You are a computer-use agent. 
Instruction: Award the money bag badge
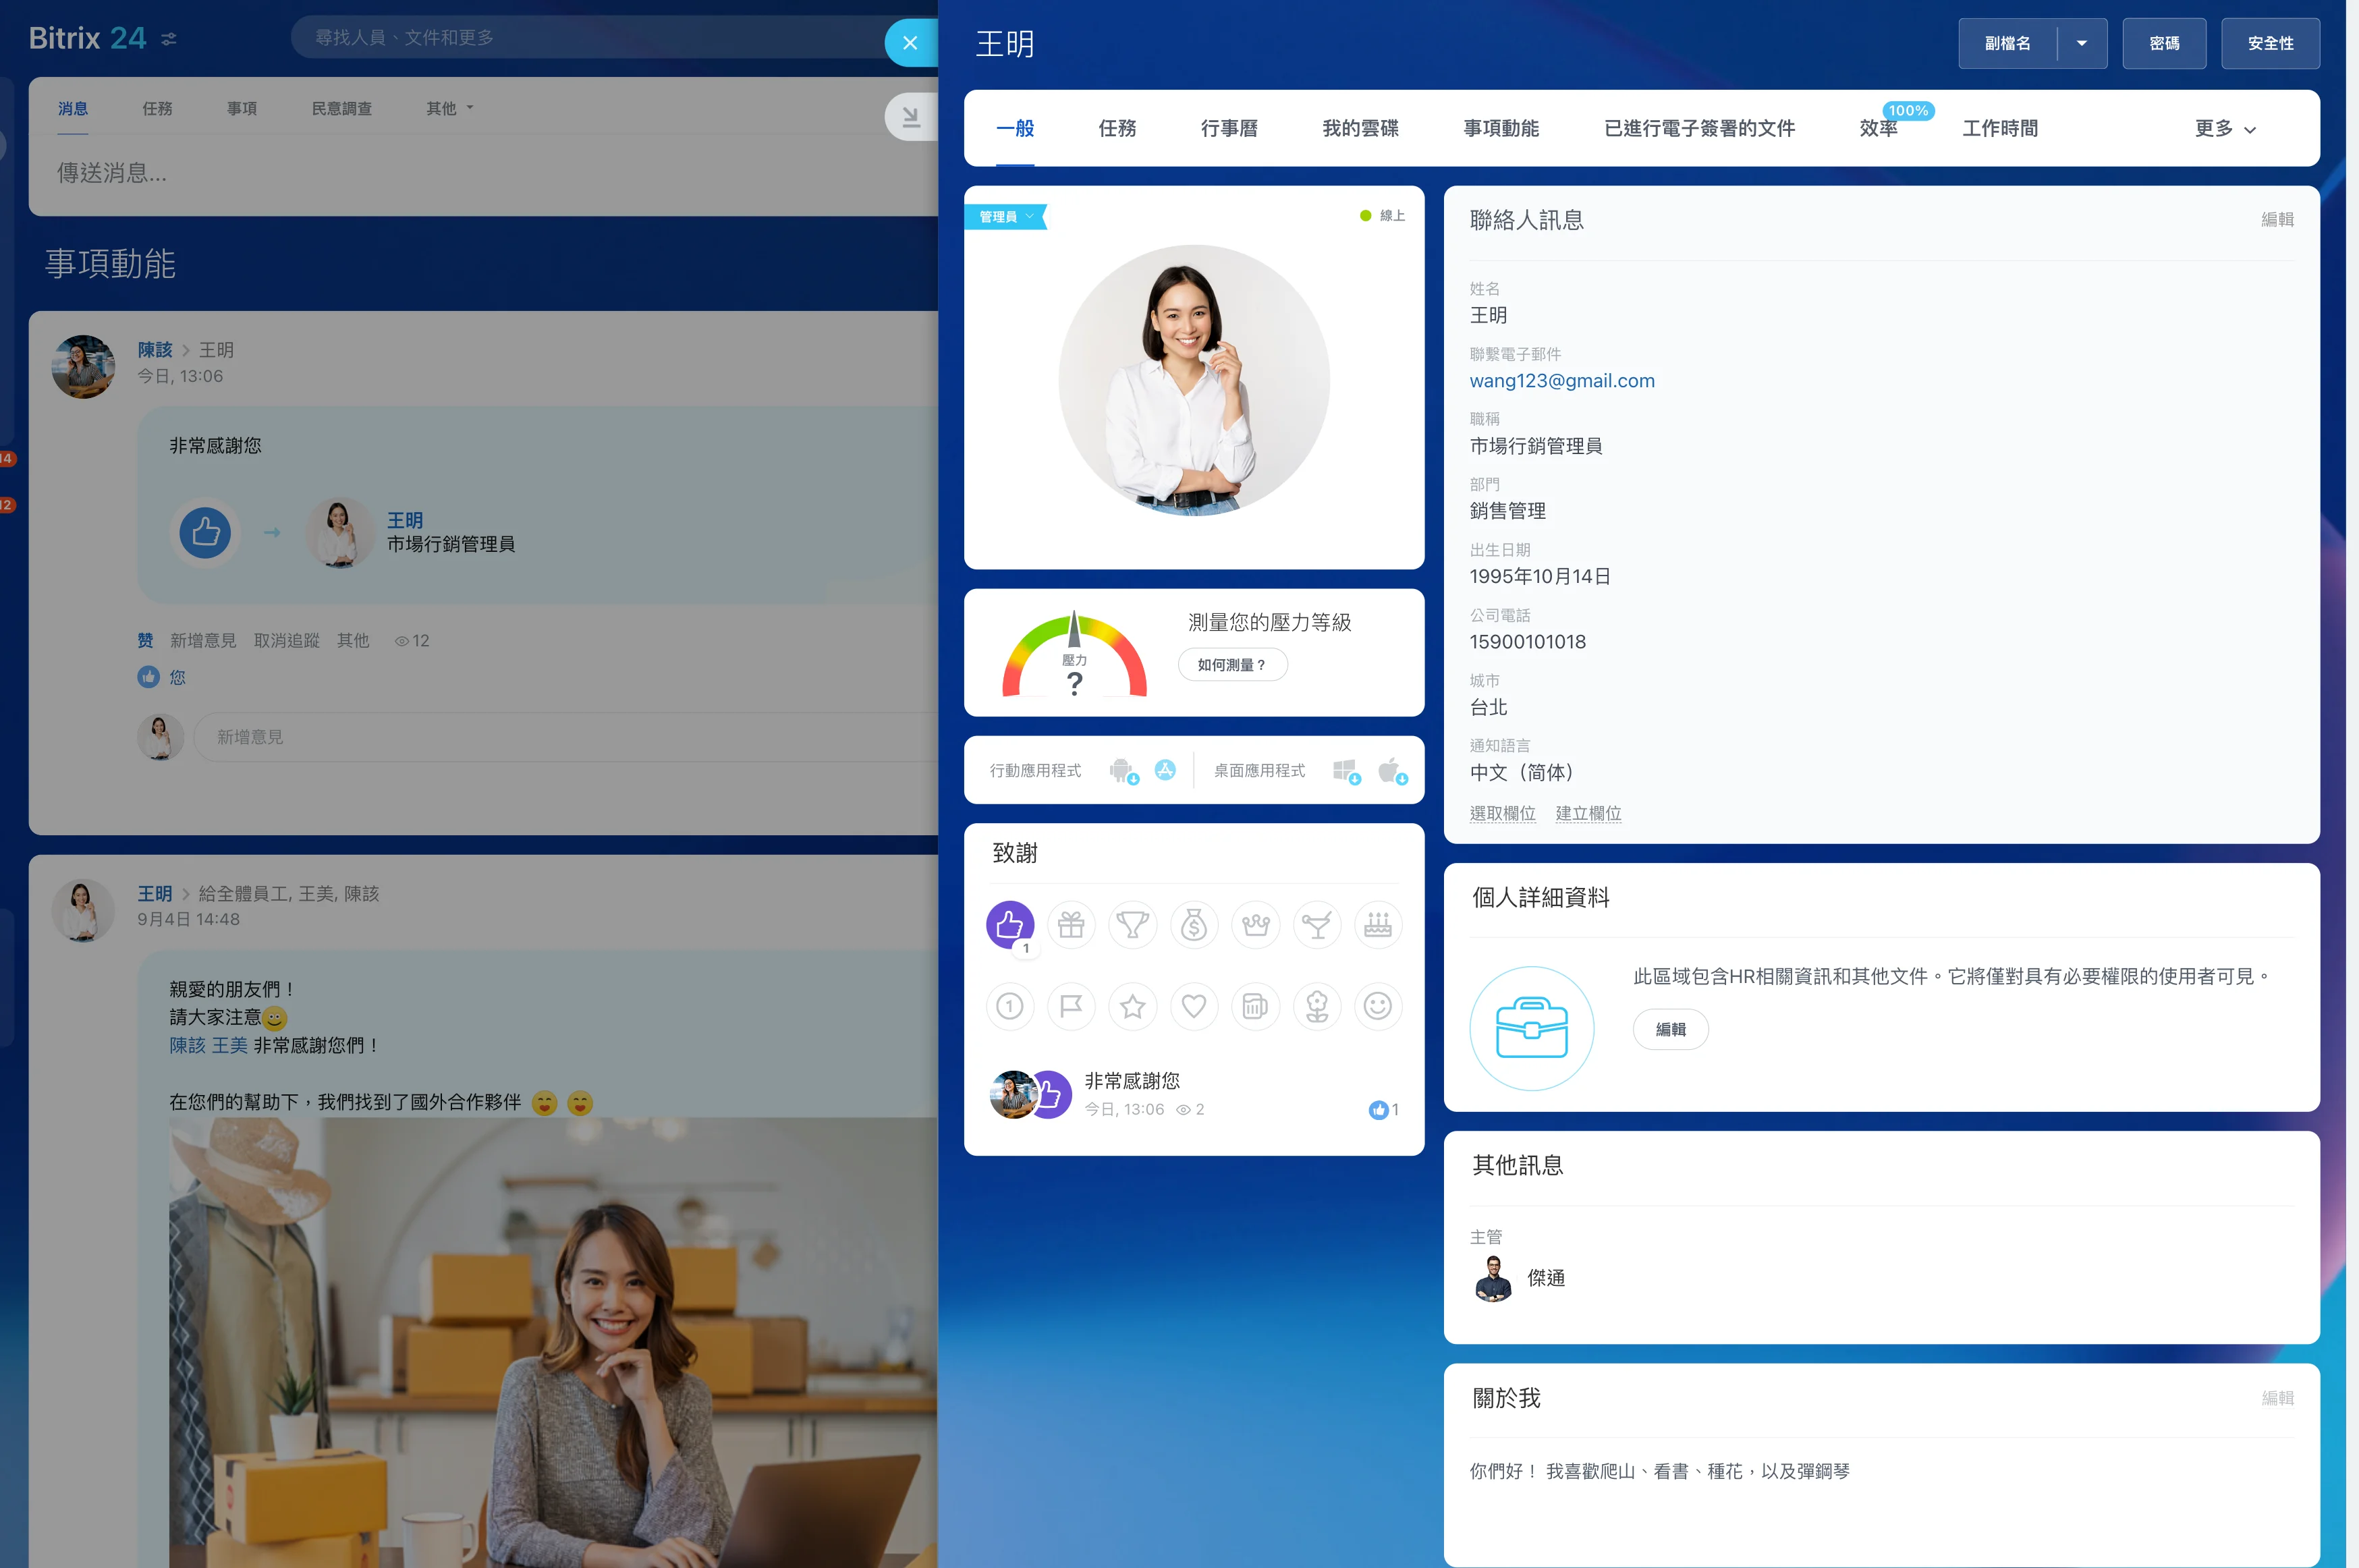[1194, 925]
